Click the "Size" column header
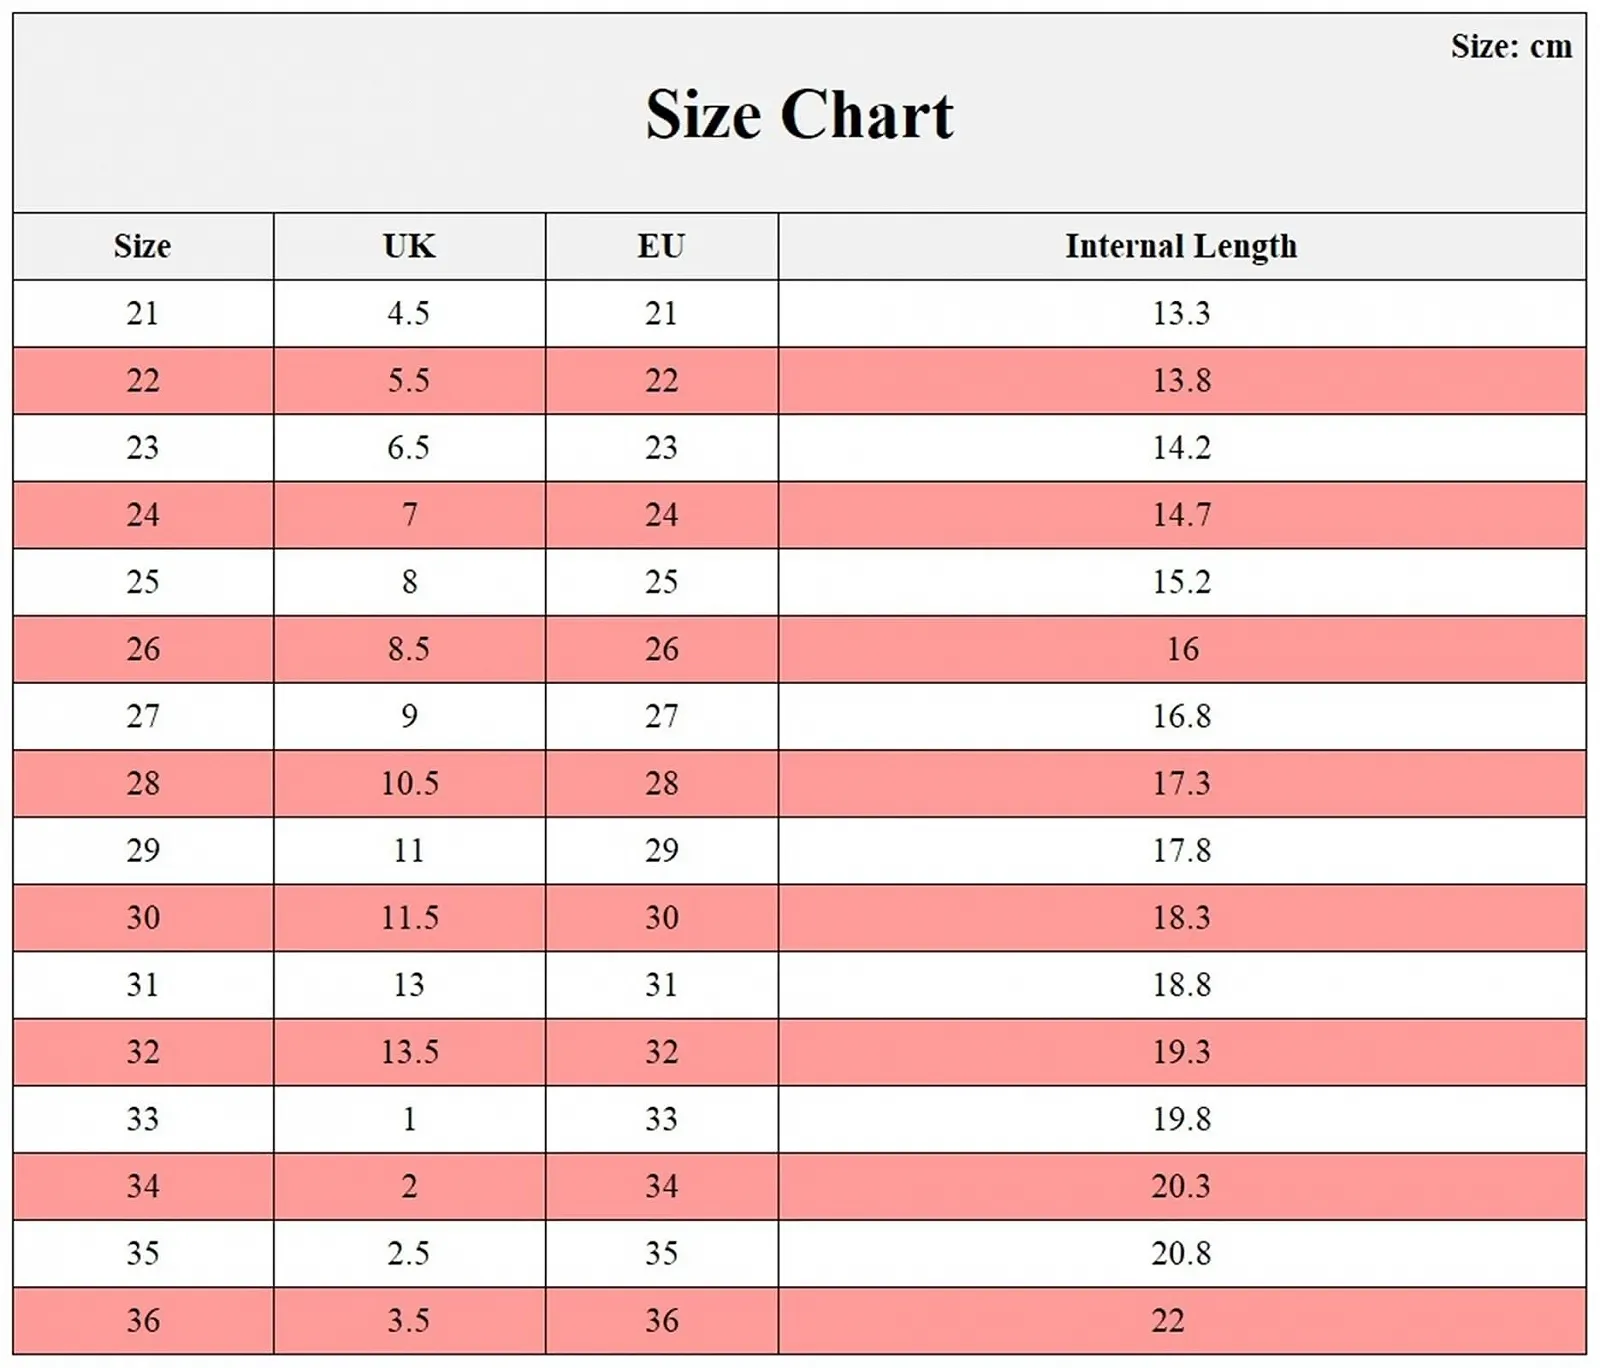The height and width of the screenshot is (1368, 1600). pos(142,246)
